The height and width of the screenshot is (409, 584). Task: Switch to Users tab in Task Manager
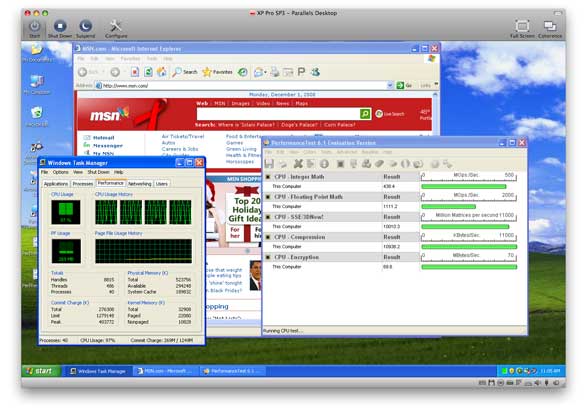[x=162, y=184]
